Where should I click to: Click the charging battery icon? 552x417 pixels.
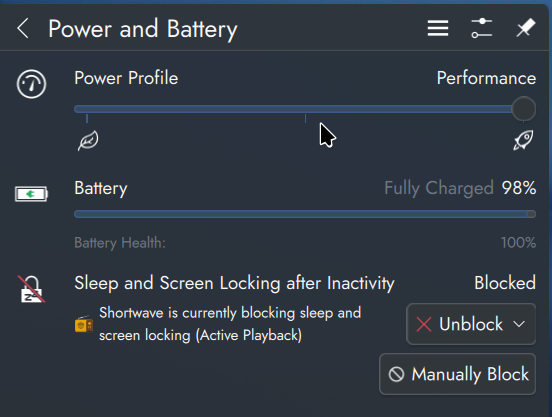point(31,194)
